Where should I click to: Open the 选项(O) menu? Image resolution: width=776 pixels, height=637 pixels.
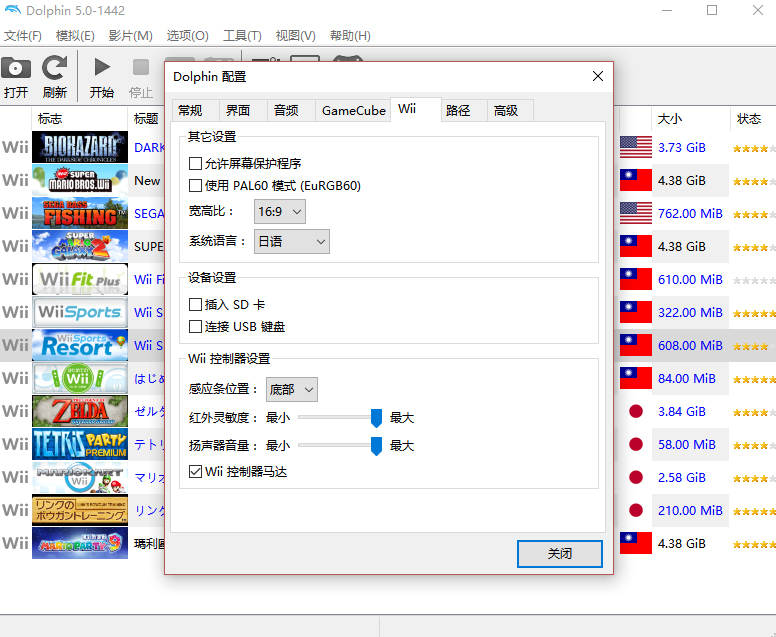click(x=188, y=36)
